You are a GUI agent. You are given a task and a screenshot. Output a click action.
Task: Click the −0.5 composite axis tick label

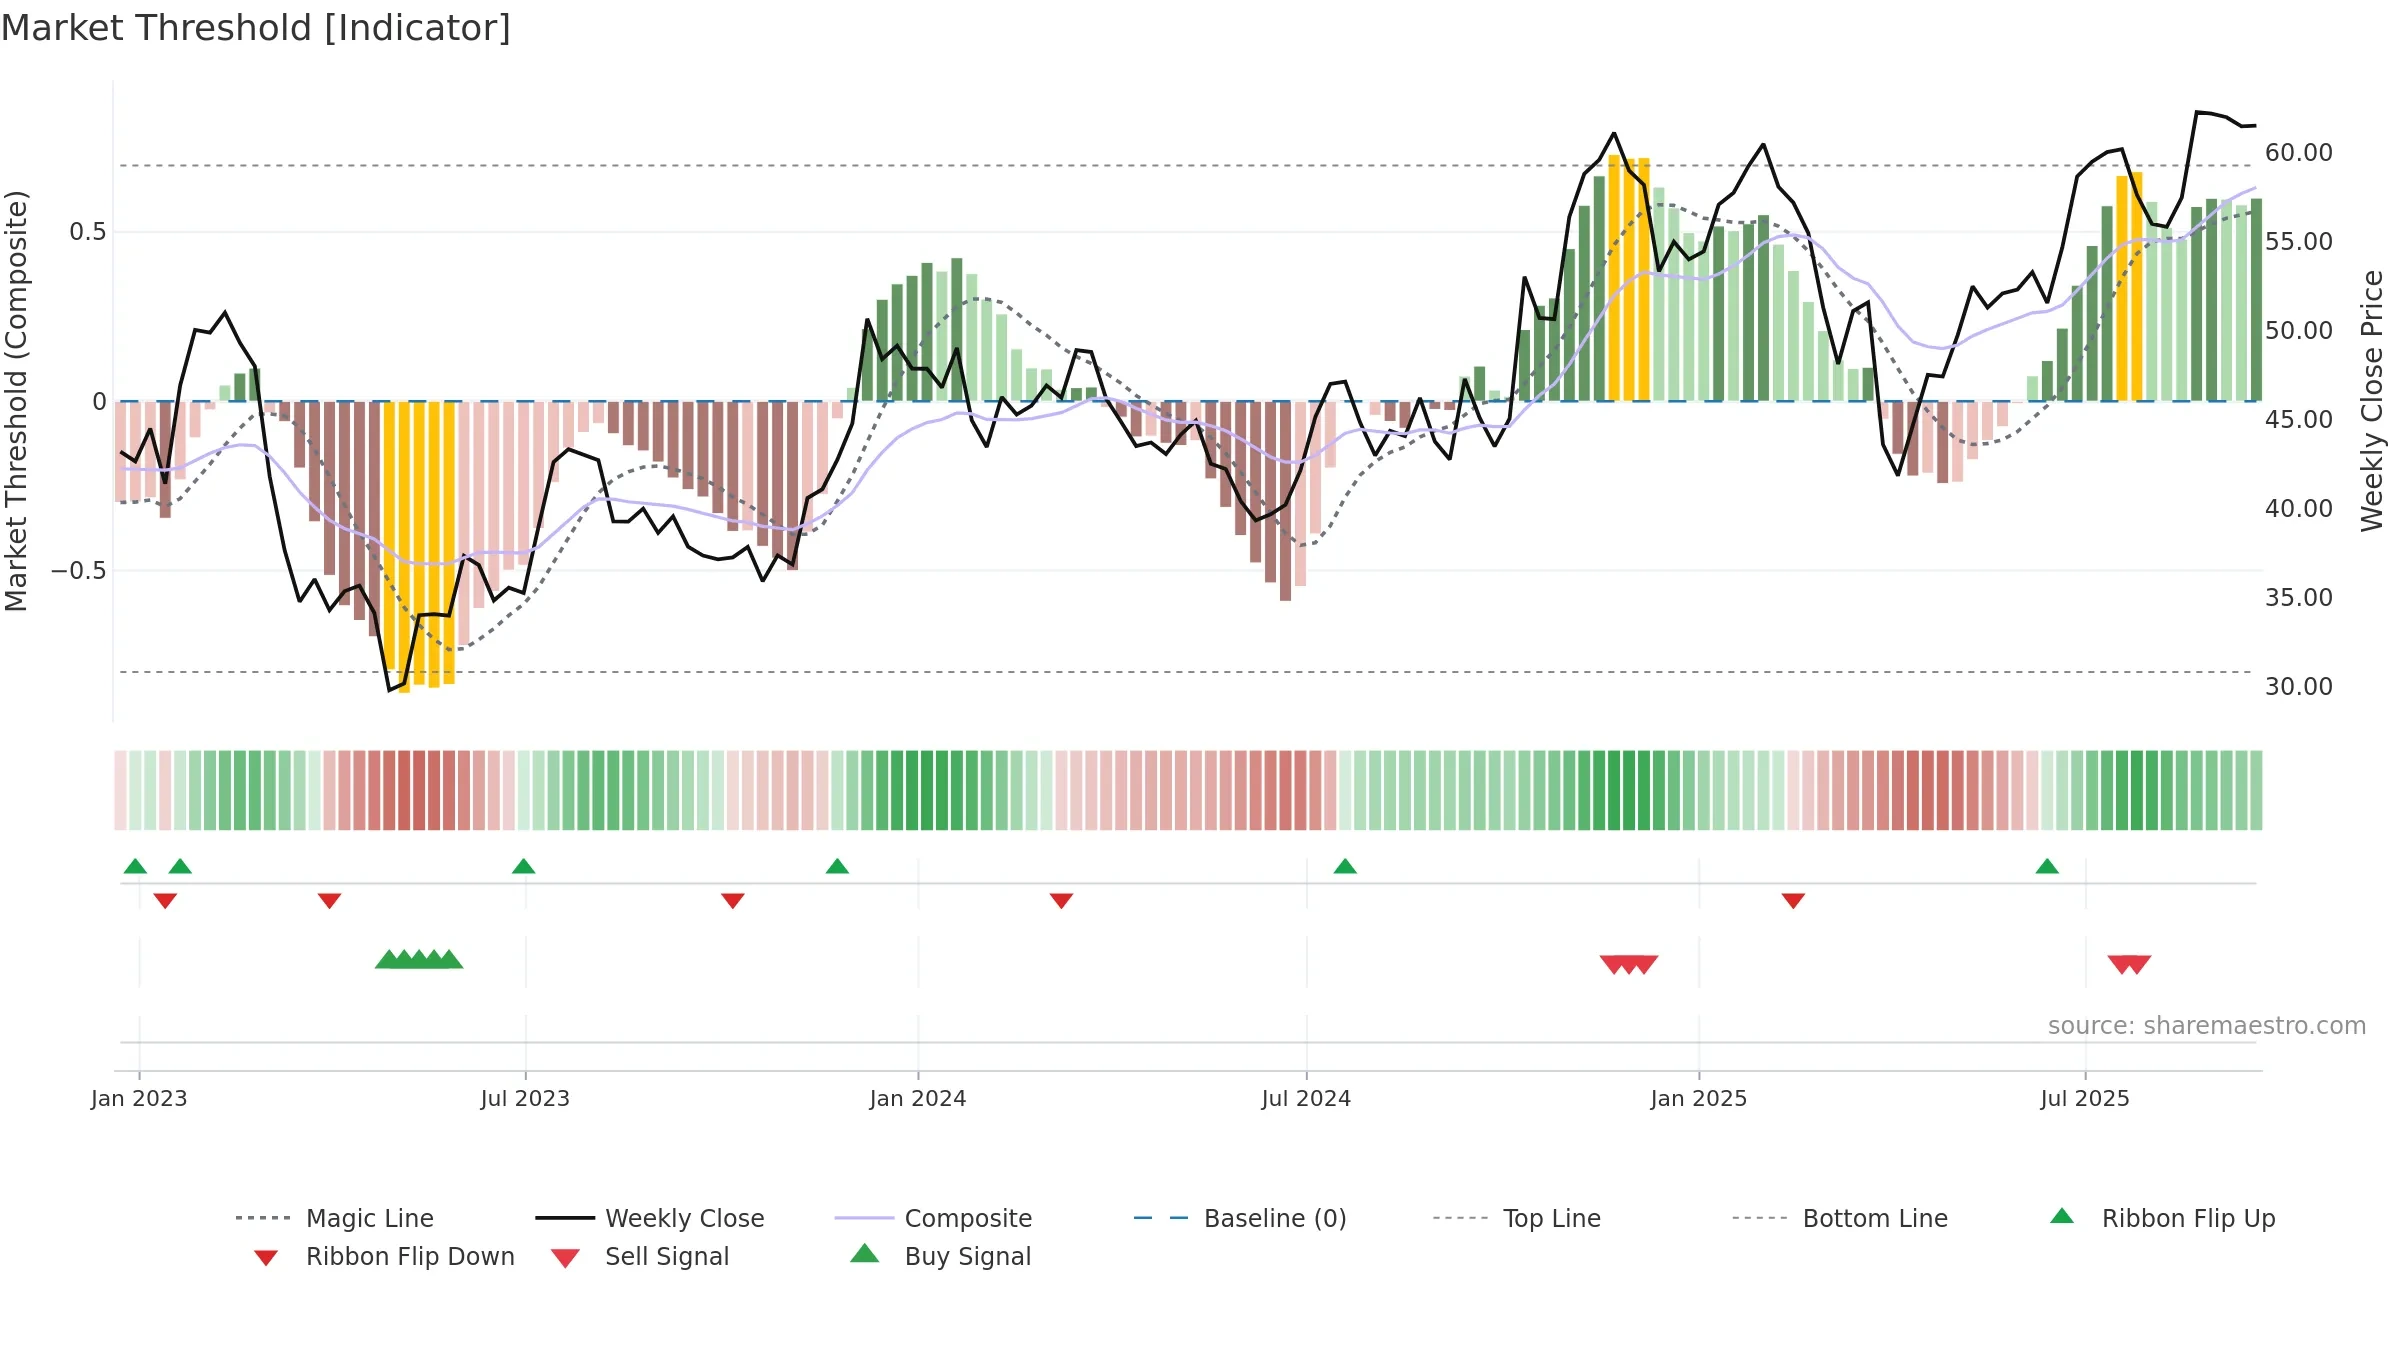(x=79, y=571)
